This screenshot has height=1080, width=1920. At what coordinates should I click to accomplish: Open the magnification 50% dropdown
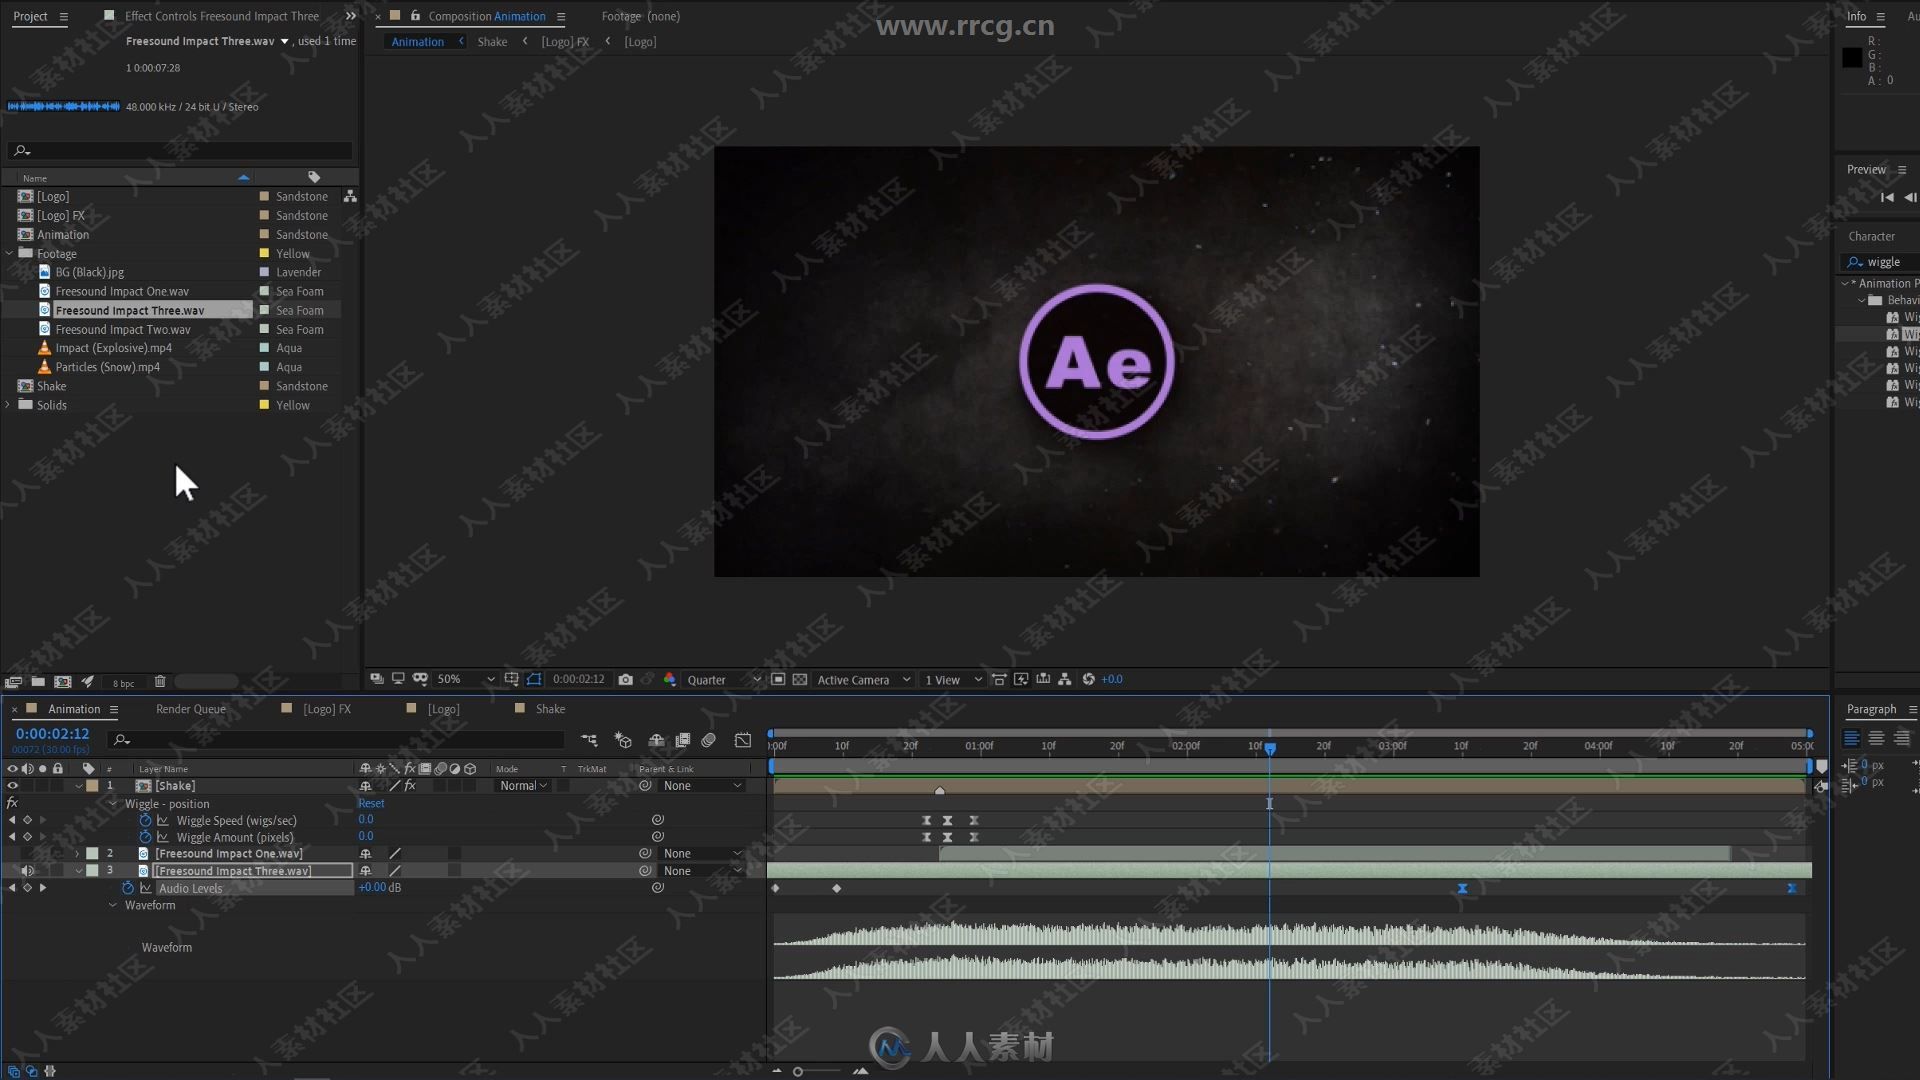click(466, 679)
